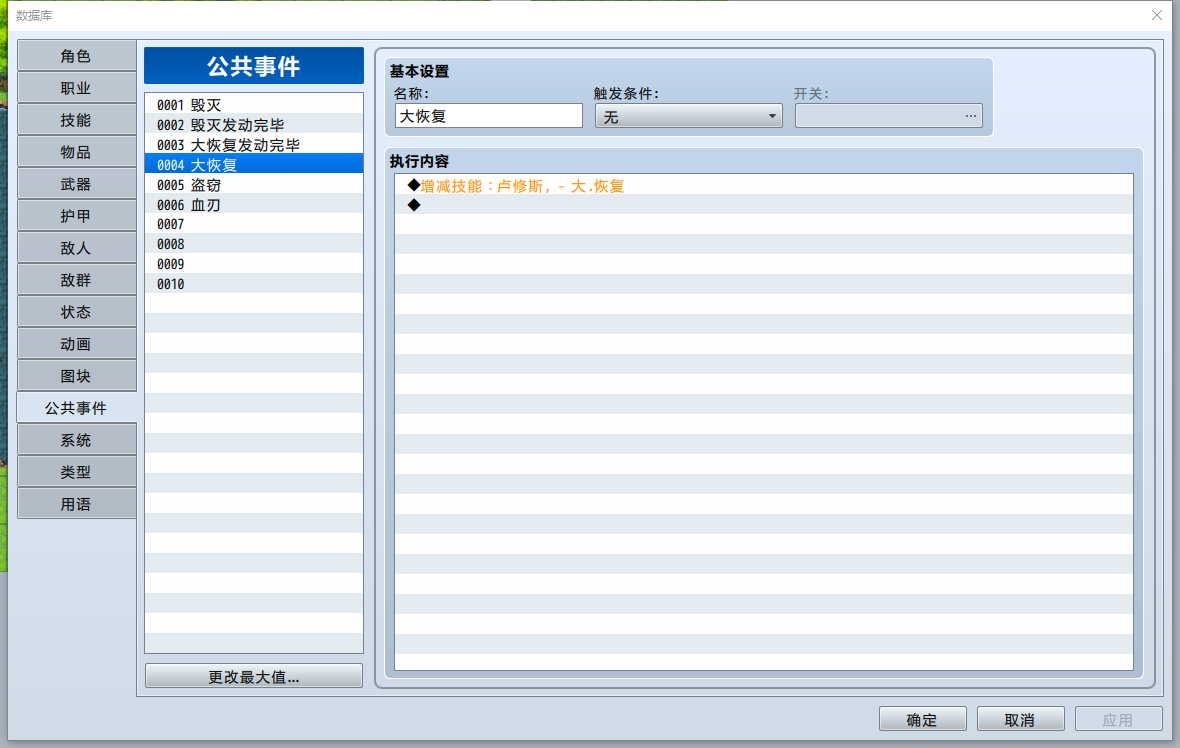The image size is (1180, 748).
Task: Select empty common event 0010
Action: (x=254, y=284)
